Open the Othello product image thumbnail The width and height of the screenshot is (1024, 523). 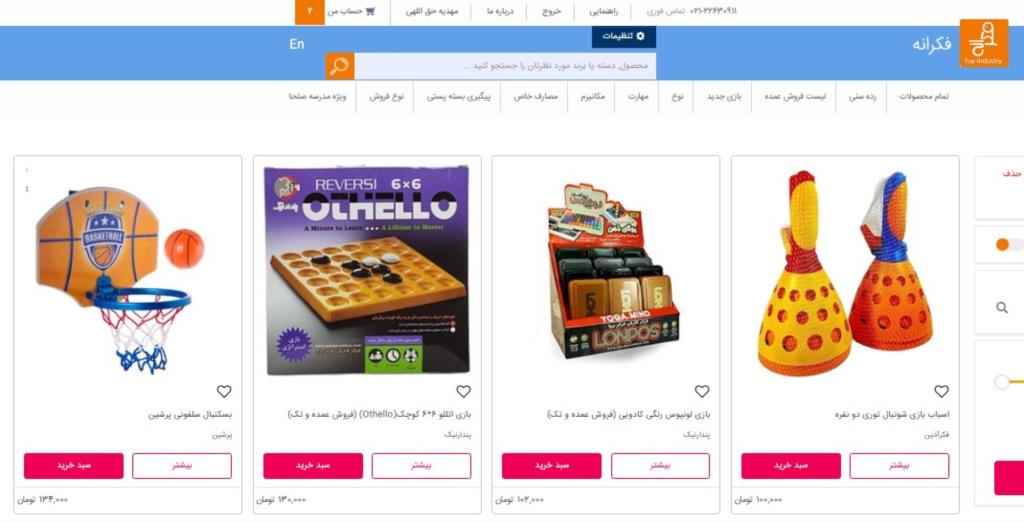click(x=366, y=270)
